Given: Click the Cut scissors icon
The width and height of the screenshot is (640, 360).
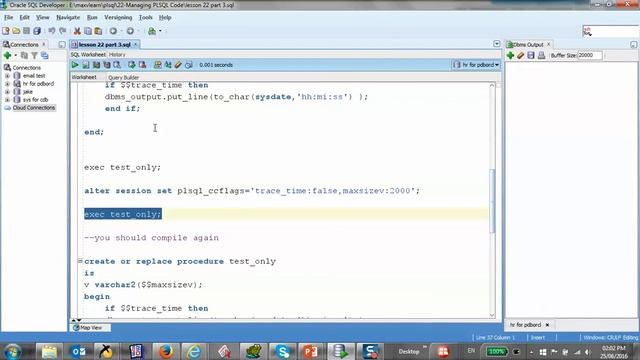Looking at the screenshot, I should pyautogui.click(x=77, y=31).
